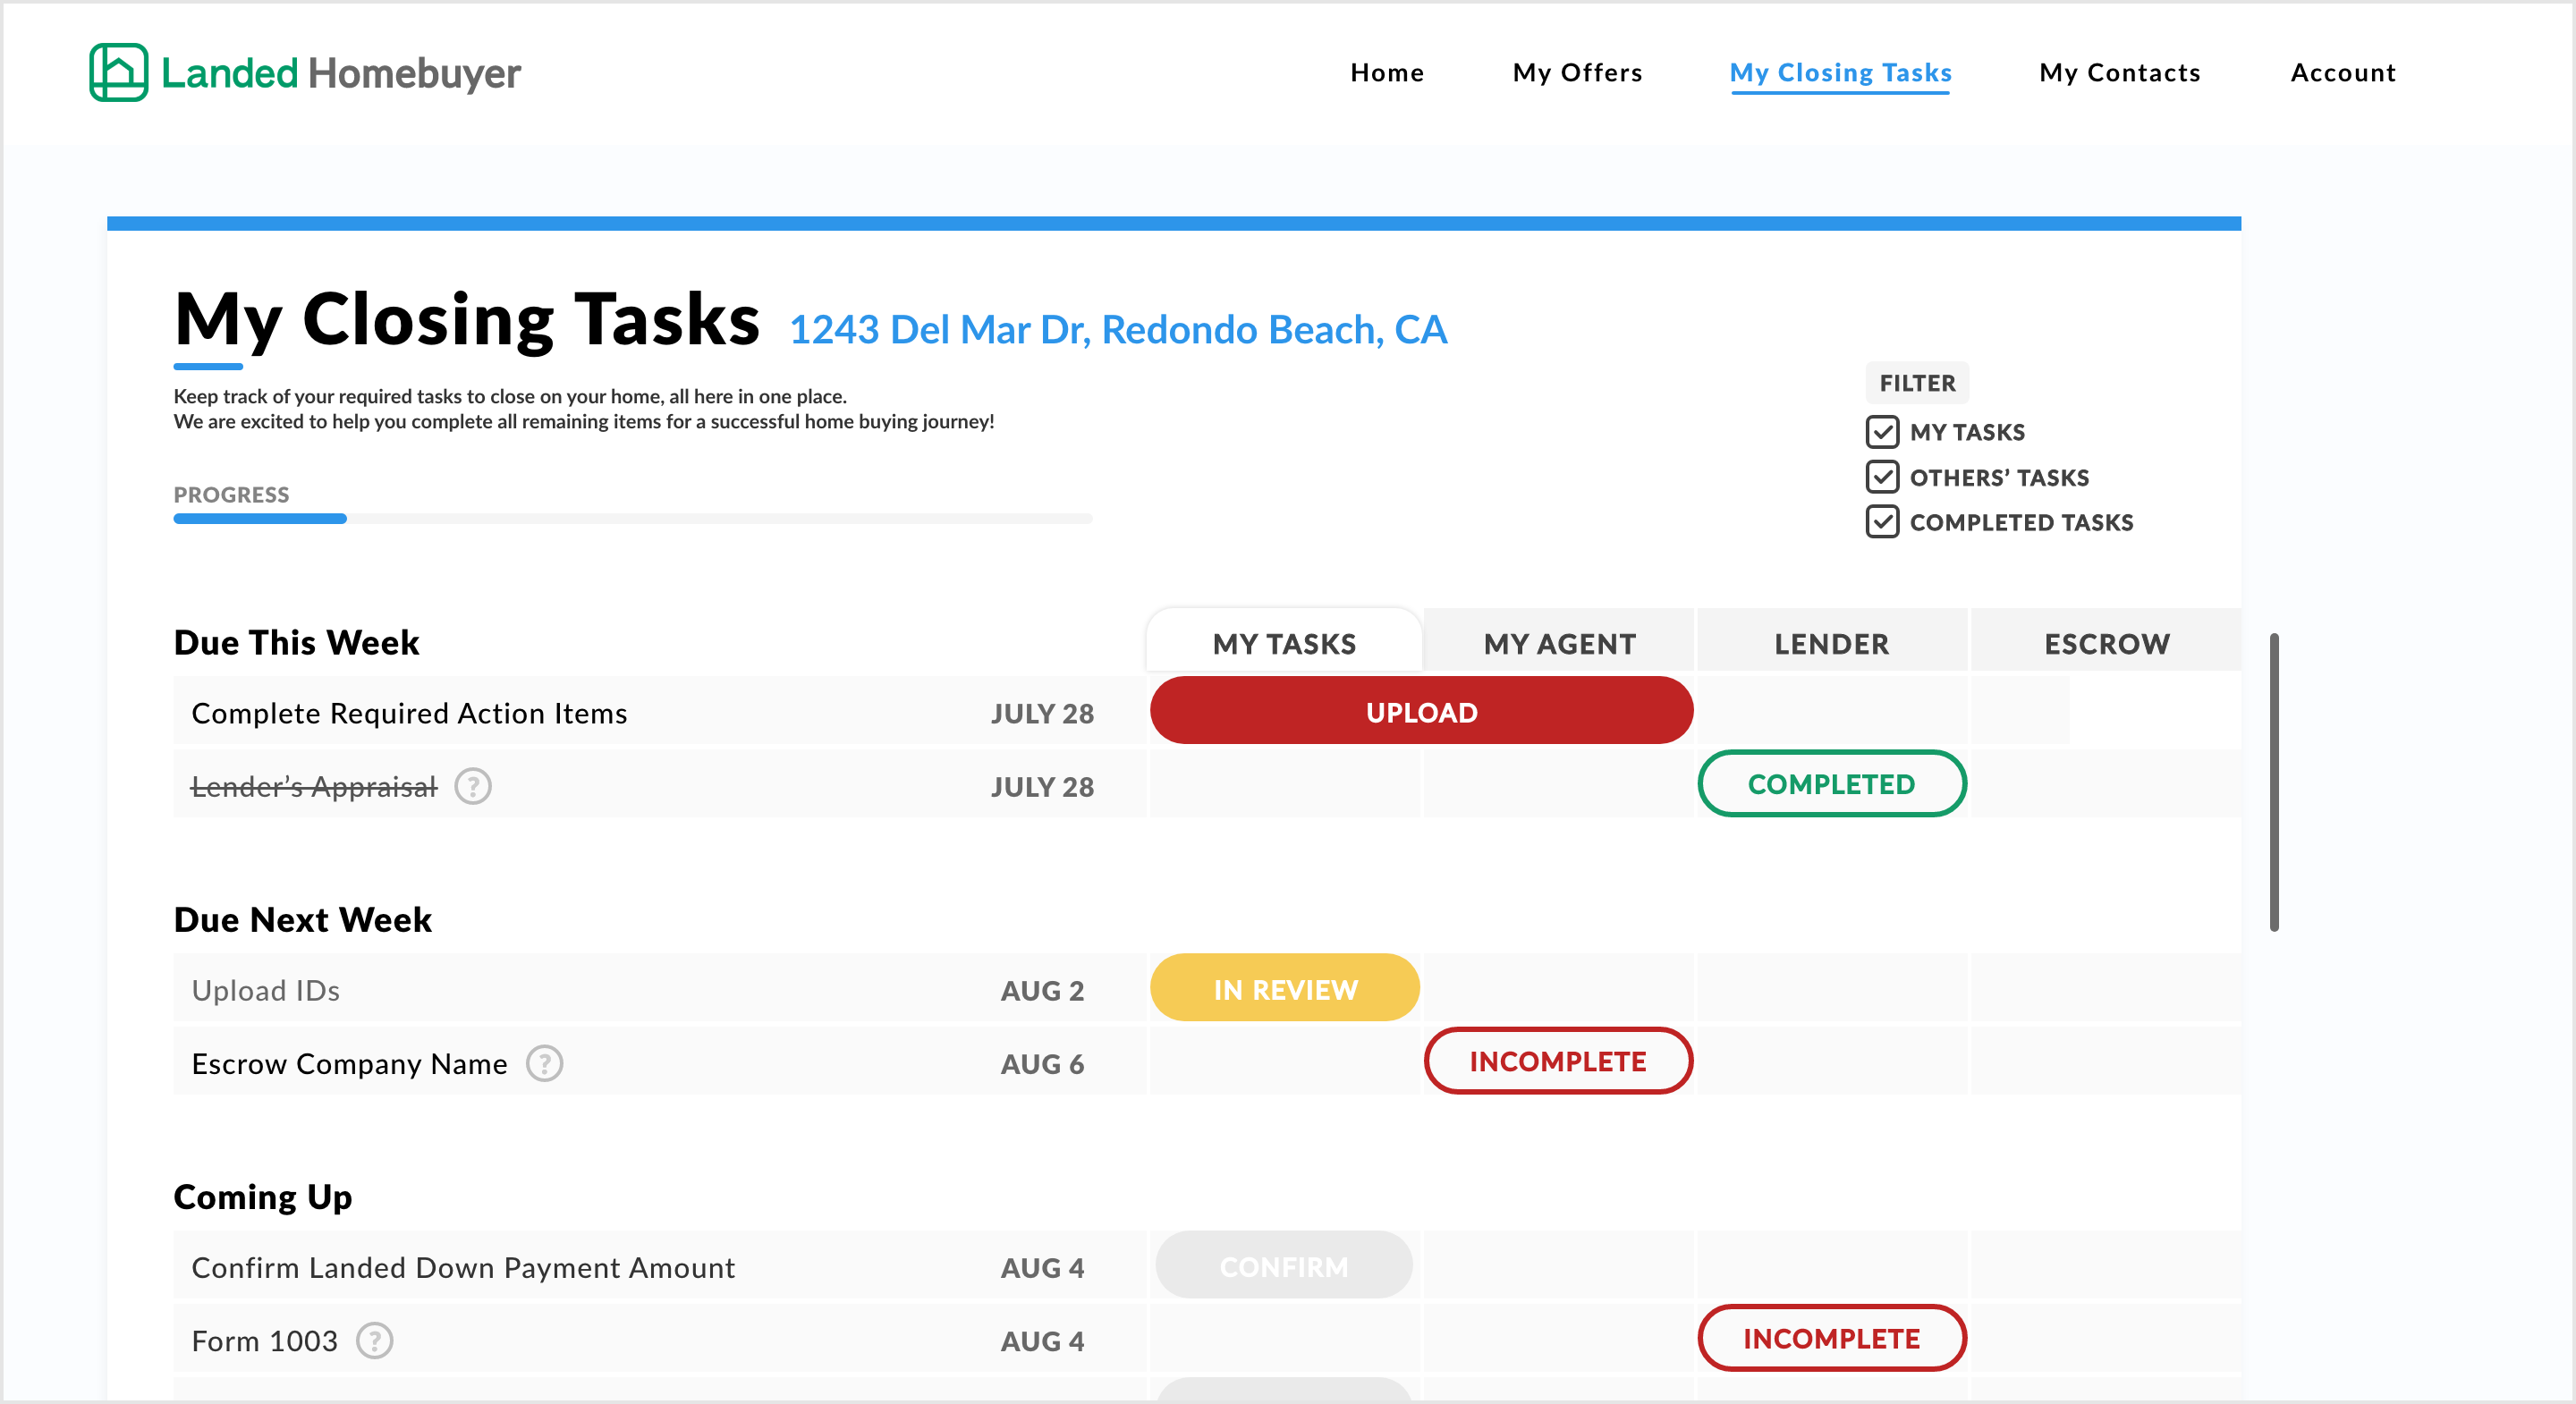Open My Offers page
Viewport: 2576px width, 1404px height.
[1577, 73]
